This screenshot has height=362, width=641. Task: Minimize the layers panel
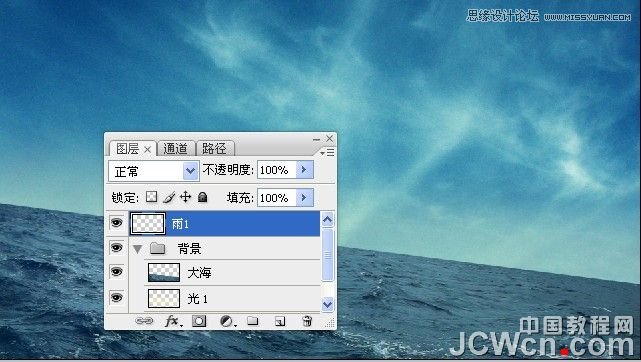[x=316, y=139]
